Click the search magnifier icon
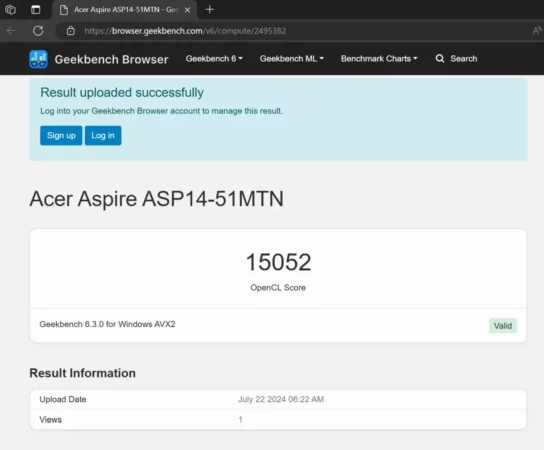 [x=440, y=59]
